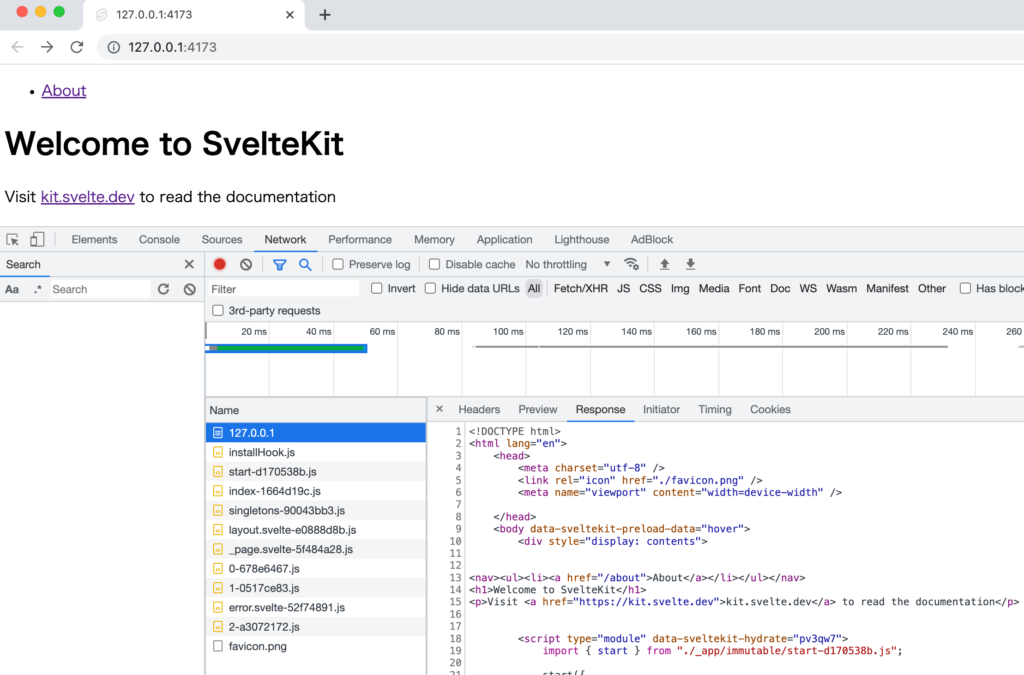Tick the 3rd-party requests checkbox
This screenshot has height=675, width=1024.
click(219, 311)
